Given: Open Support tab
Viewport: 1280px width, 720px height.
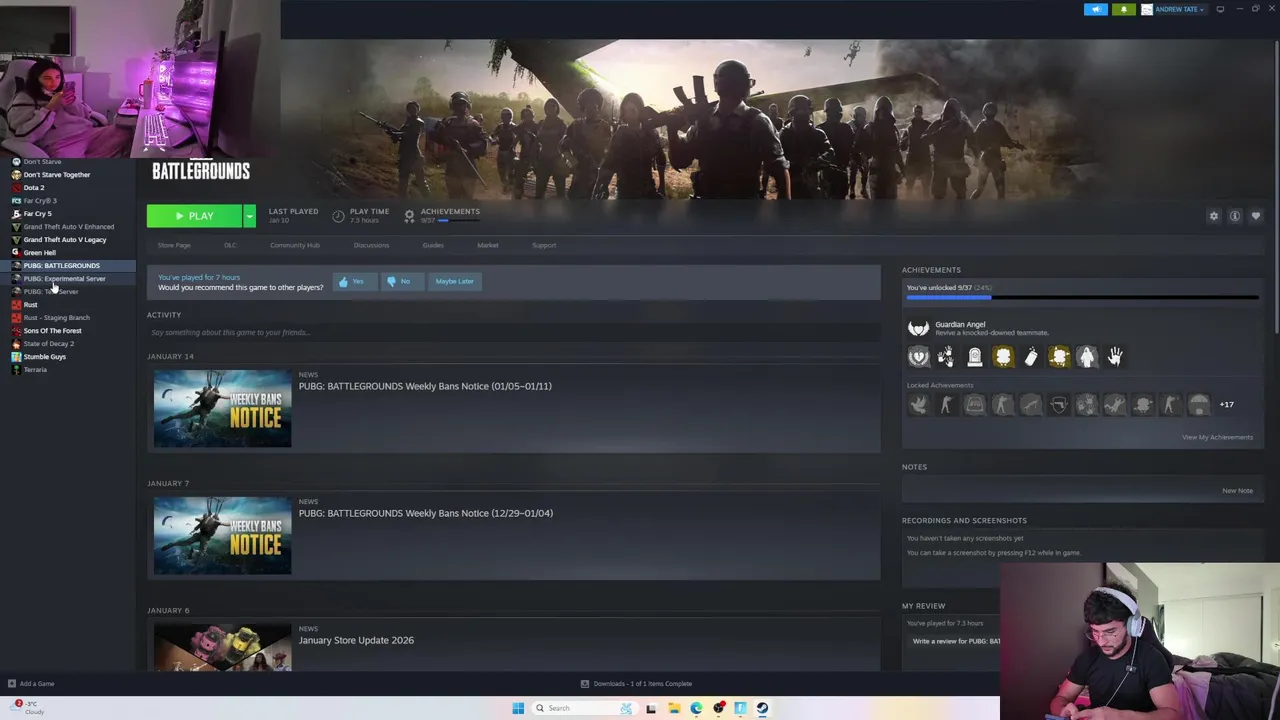Looking at the screenshot, I should tap(544, 245).
